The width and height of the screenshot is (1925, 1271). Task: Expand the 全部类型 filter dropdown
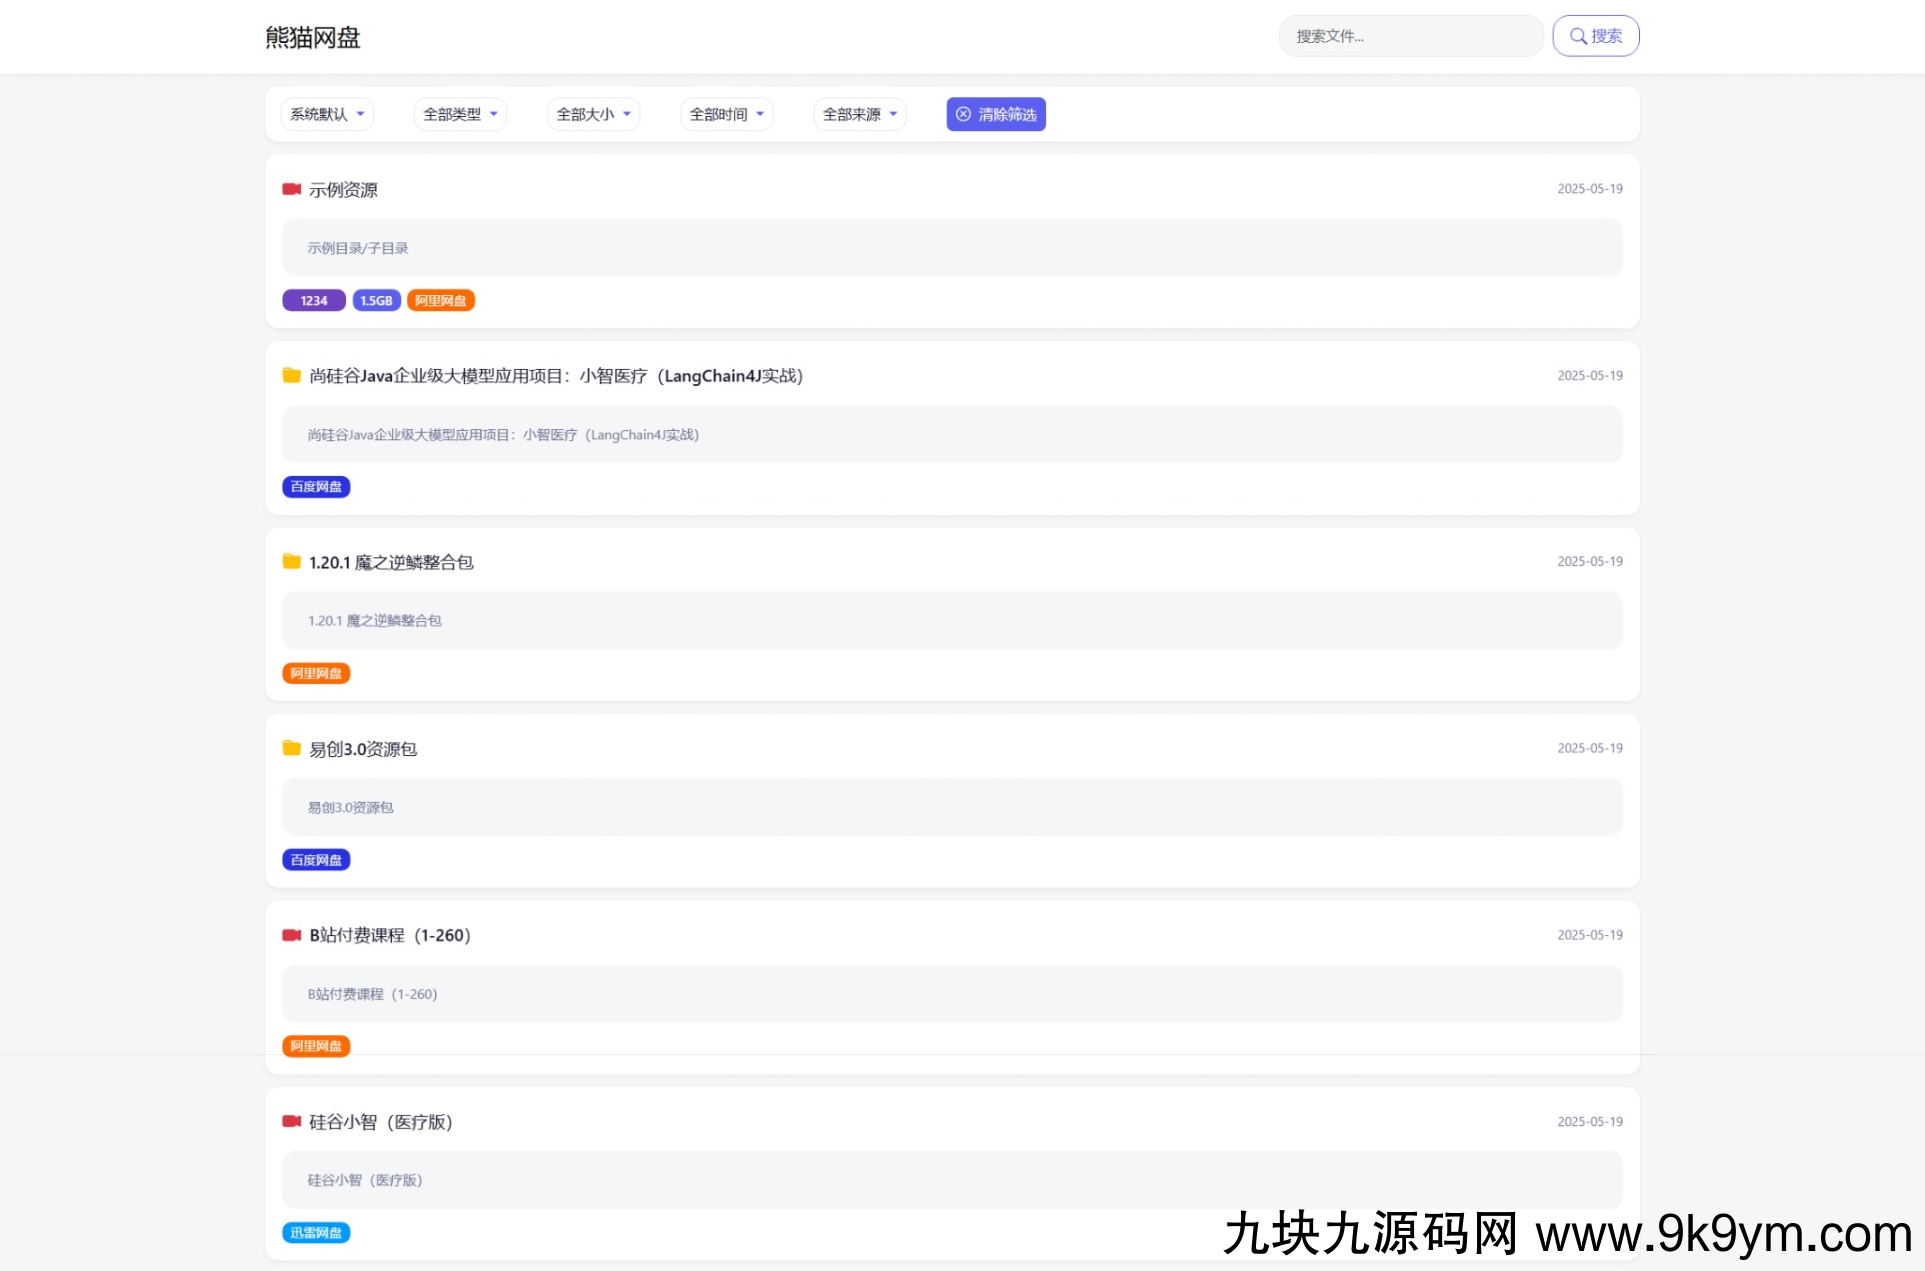[x=460, y=114]
